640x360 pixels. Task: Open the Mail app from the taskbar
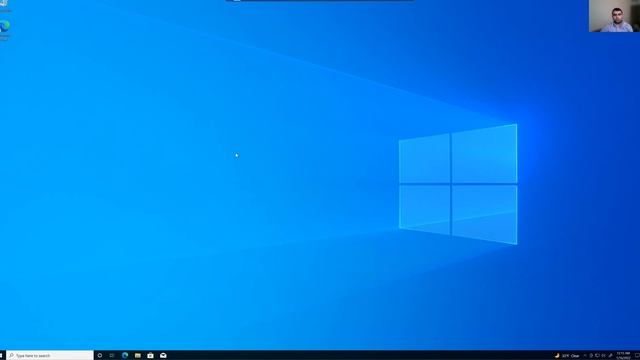pyautogui.click(x=163, y=356)
